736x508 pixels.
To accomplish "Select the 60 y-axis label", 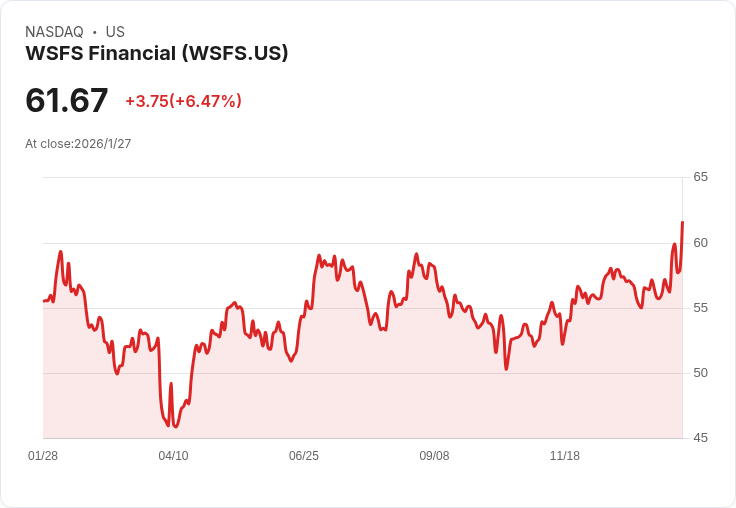I will coord(700,243).
